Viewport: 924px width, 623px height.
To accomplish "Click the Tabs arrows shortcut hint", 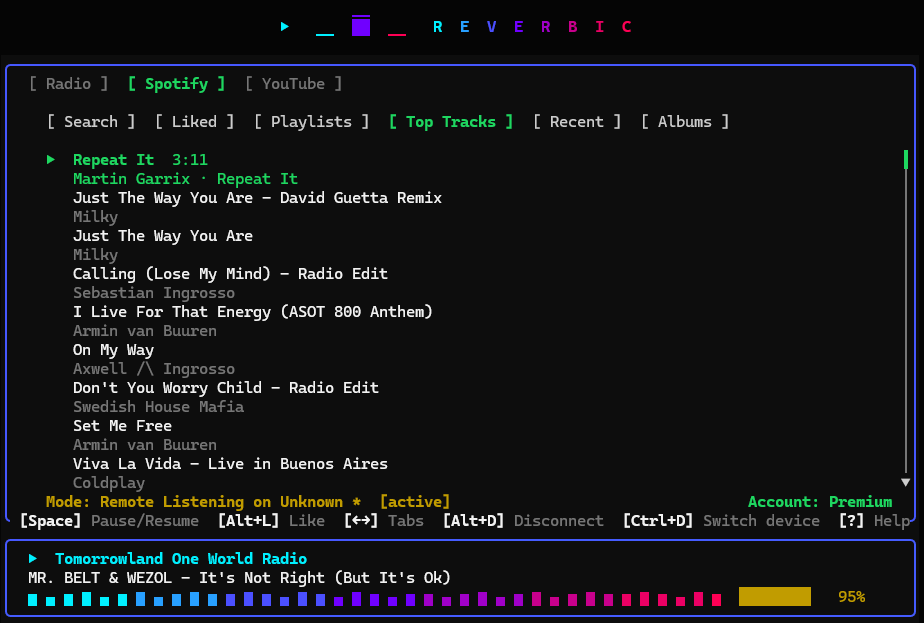I will [x=384, y=521].
